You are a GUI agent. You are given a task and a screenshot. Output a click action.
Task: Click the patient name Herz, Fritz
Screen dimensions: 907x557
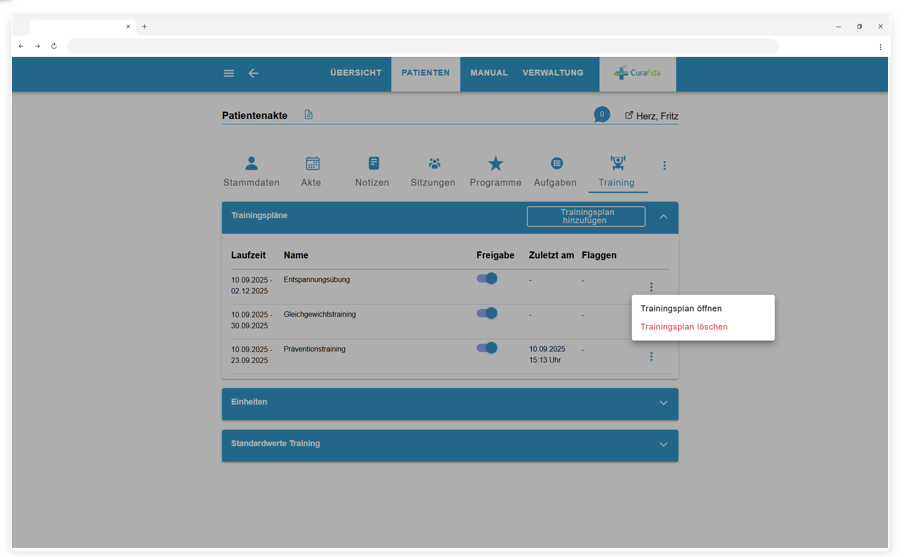coord(657,116)
